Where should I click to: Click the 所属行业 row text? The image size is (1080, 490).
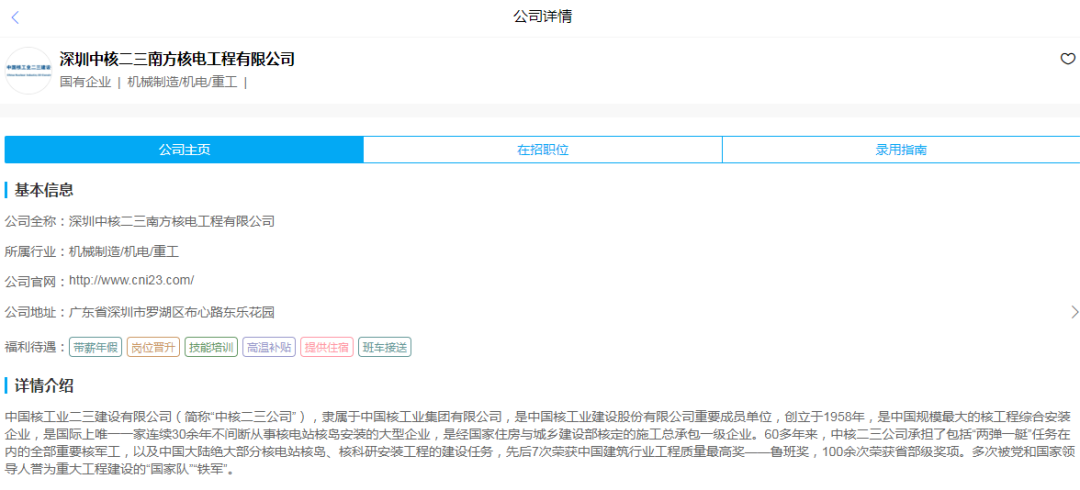click(x=92, y=252)
